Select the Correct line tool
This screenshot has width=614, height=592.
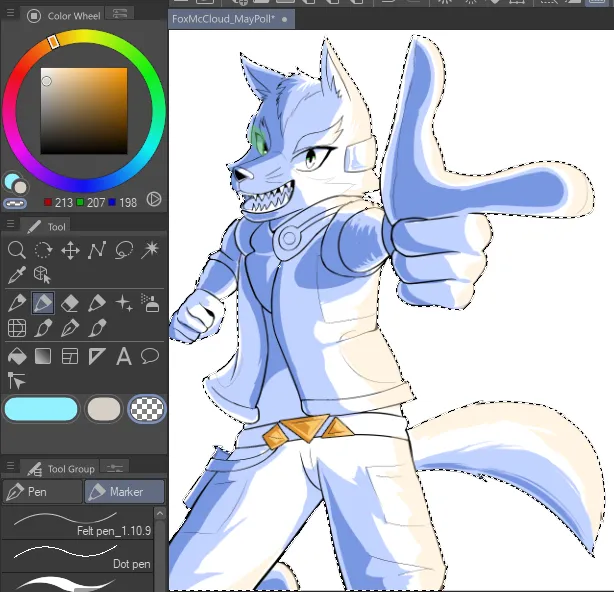(x=16, y=381)
